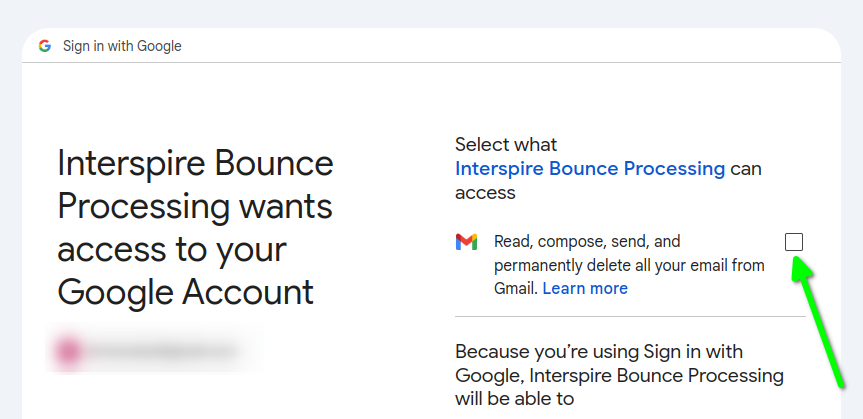The height and width of the screenshot is (419, 863).
Task: Click the 'Read, compose, send' permission text
Action: (x=629, y=265)
